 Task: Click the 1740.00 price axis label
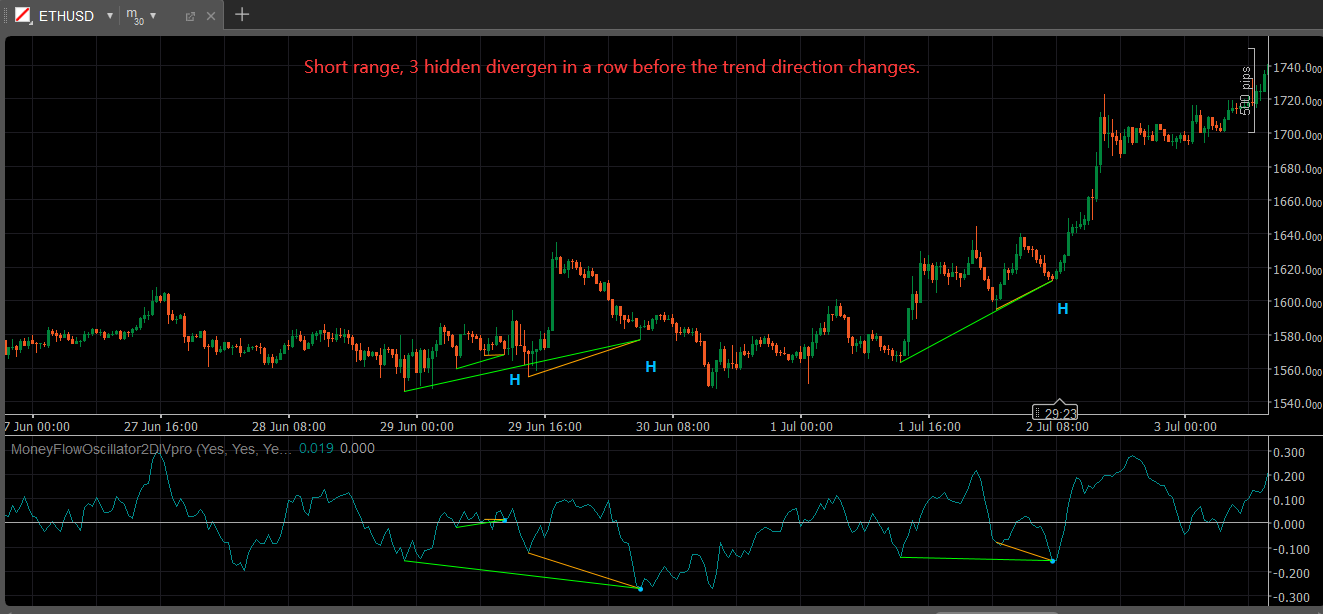pos(1296,68)
